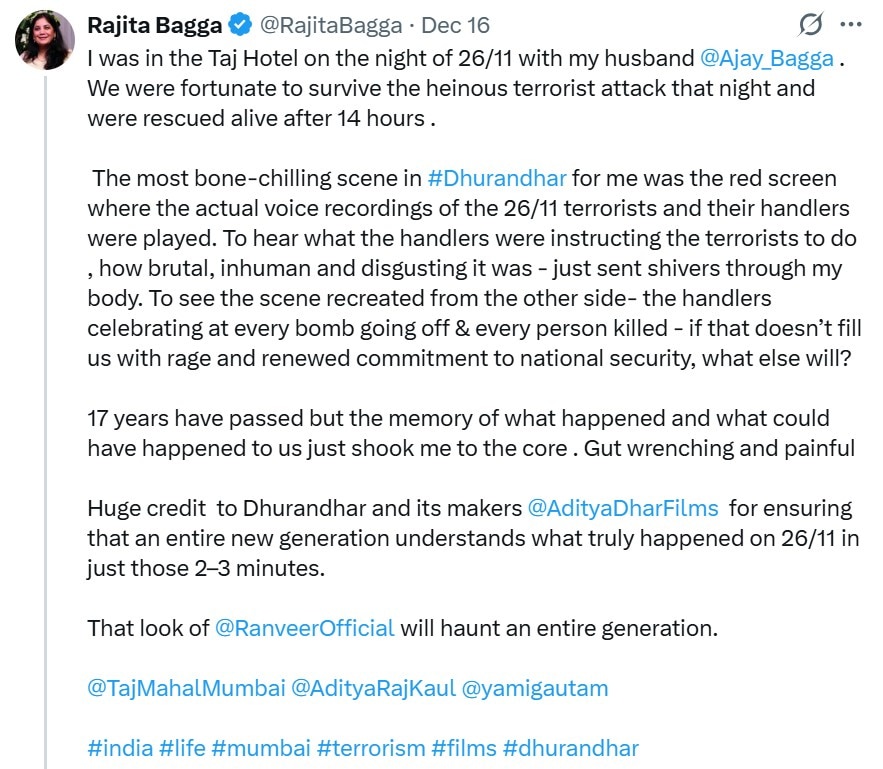Click the #Dhurandhar hashtag in the second paragraph
Screen dimensions: 883x769
497,179
